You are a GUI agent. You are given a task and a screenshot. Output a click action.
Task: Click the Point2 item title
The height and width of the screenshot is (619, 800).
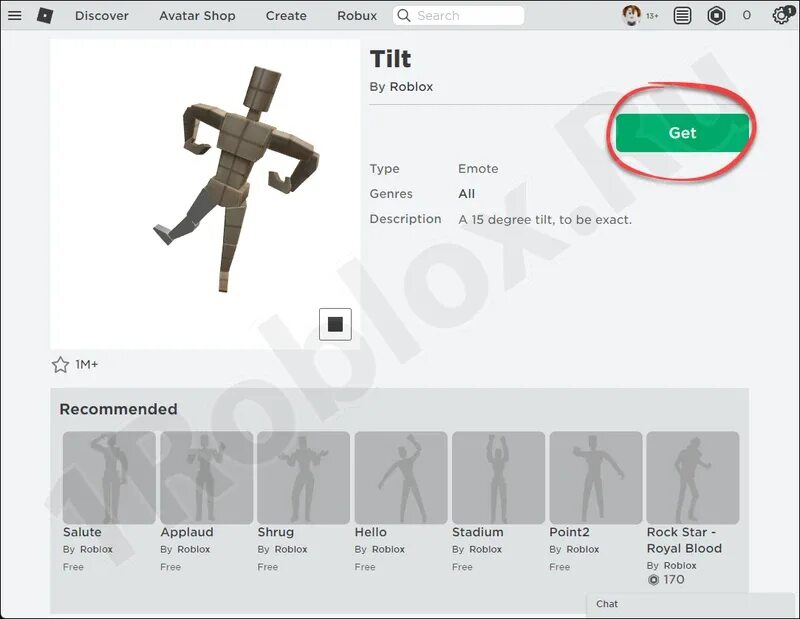click(569, 532)
